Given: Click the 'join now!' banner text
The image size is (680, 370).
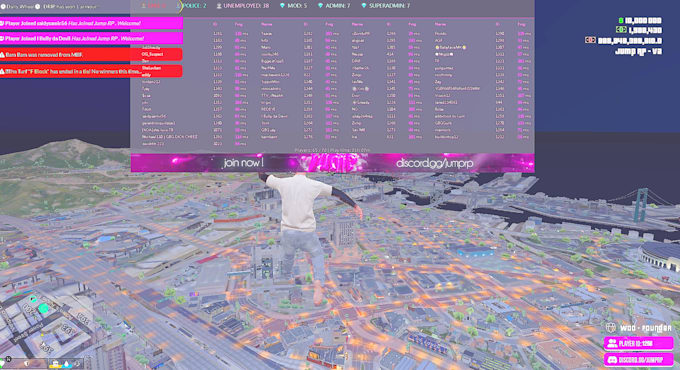Looking at the screenshot, I should (x=243, y=163).
